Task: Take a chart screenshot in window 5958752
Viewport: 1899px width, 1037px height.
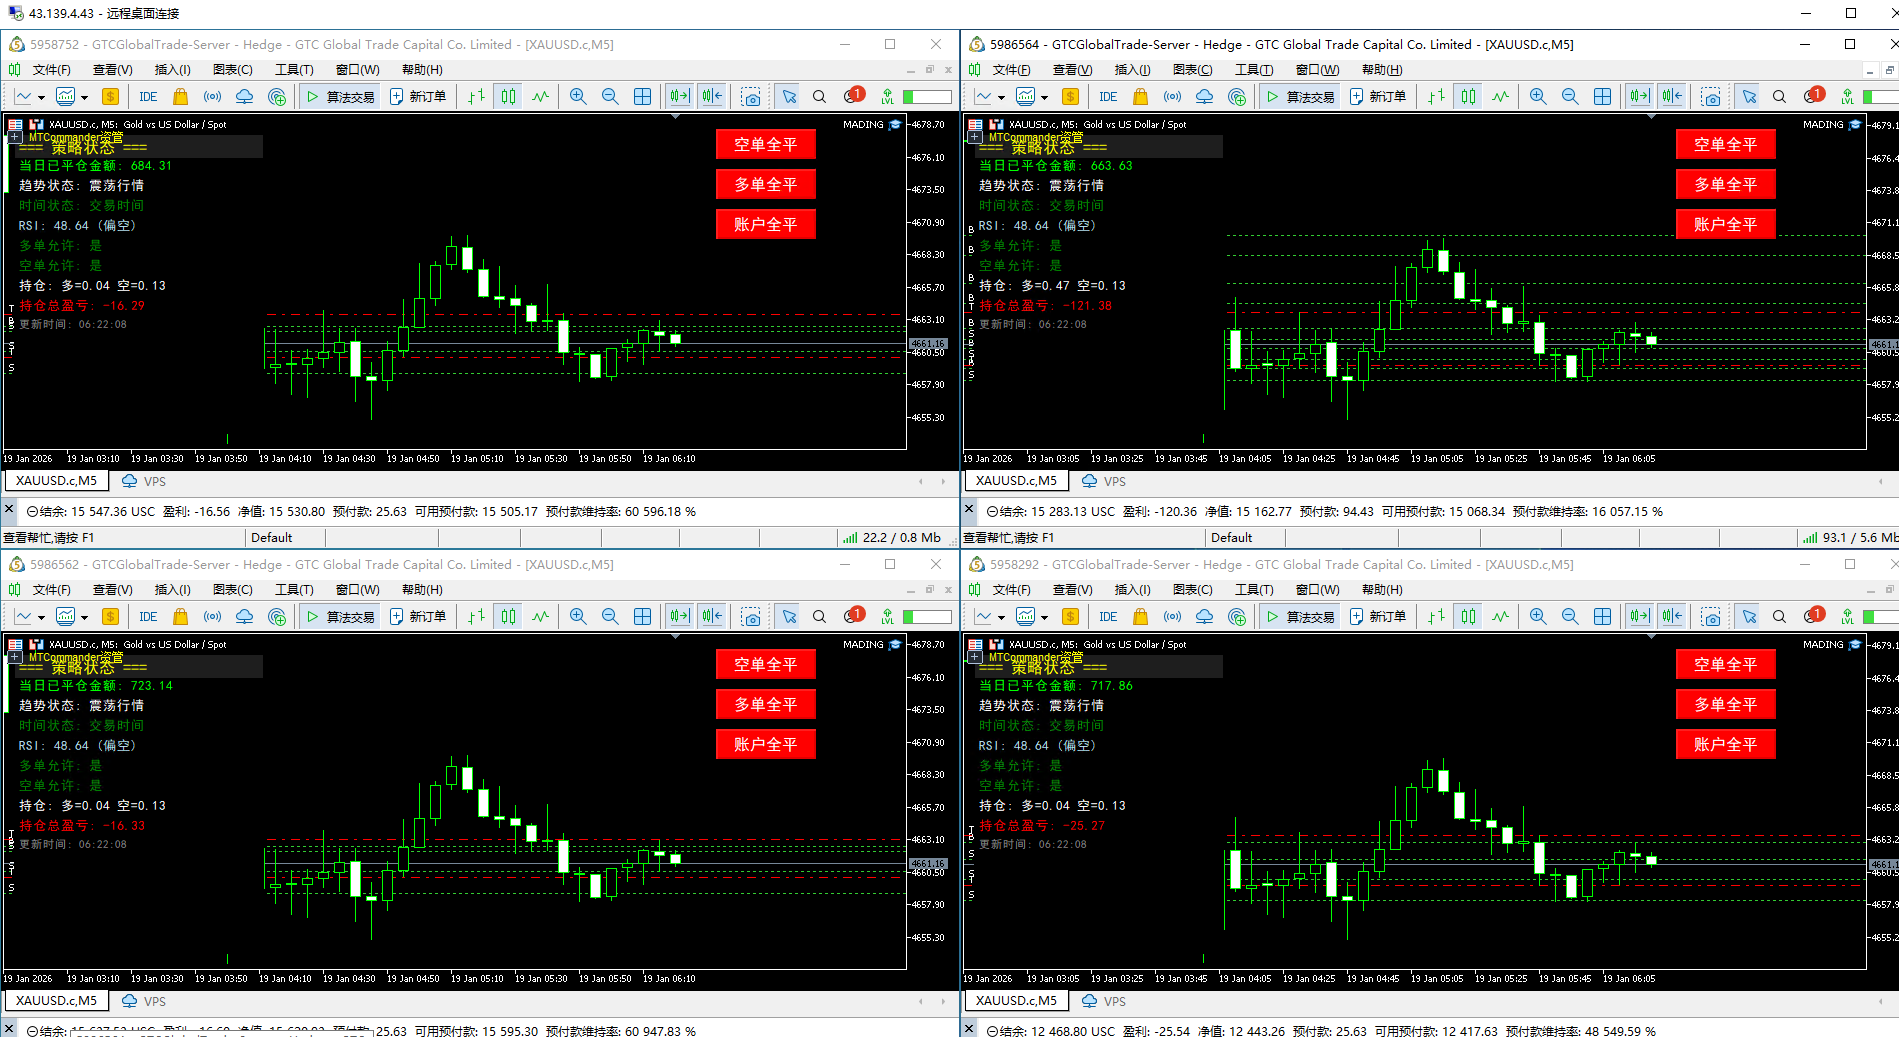Action: click(x=751, y=97)
